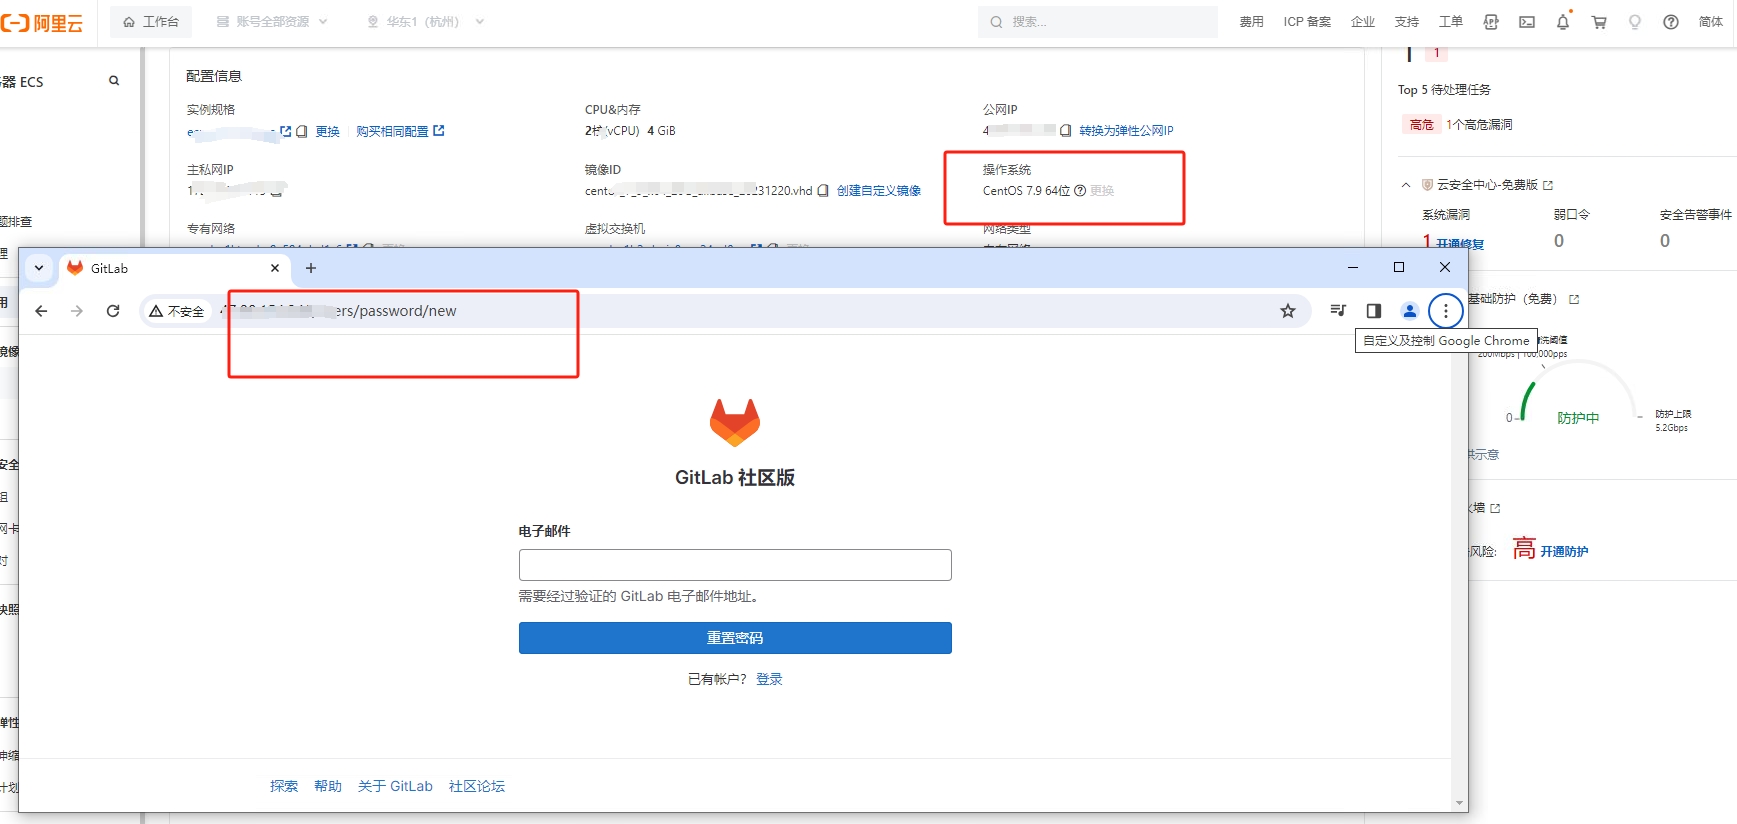Screen dimensions: 1737x824
Task: Focus the 电子邮件 input field
Action: (x=735, y=565)
